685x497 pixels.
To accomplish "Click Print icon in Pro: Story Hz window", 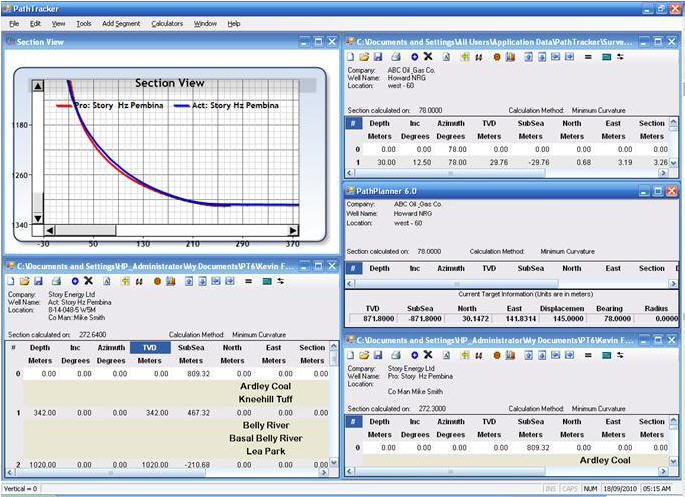I will coord(396,355).
